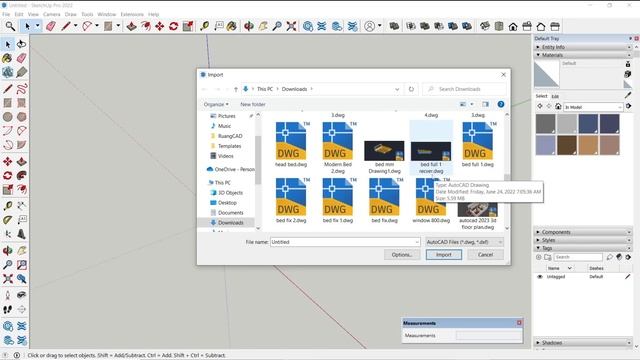Select the dark gray material swatch
Image resolution: width=640 pixels, height=360 pixels.
(546, 124)
